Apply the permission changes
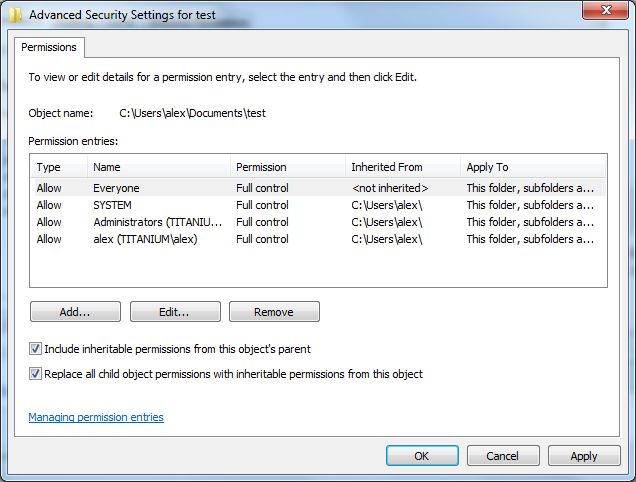Screen dimensions: 636x482 (584, 456)
